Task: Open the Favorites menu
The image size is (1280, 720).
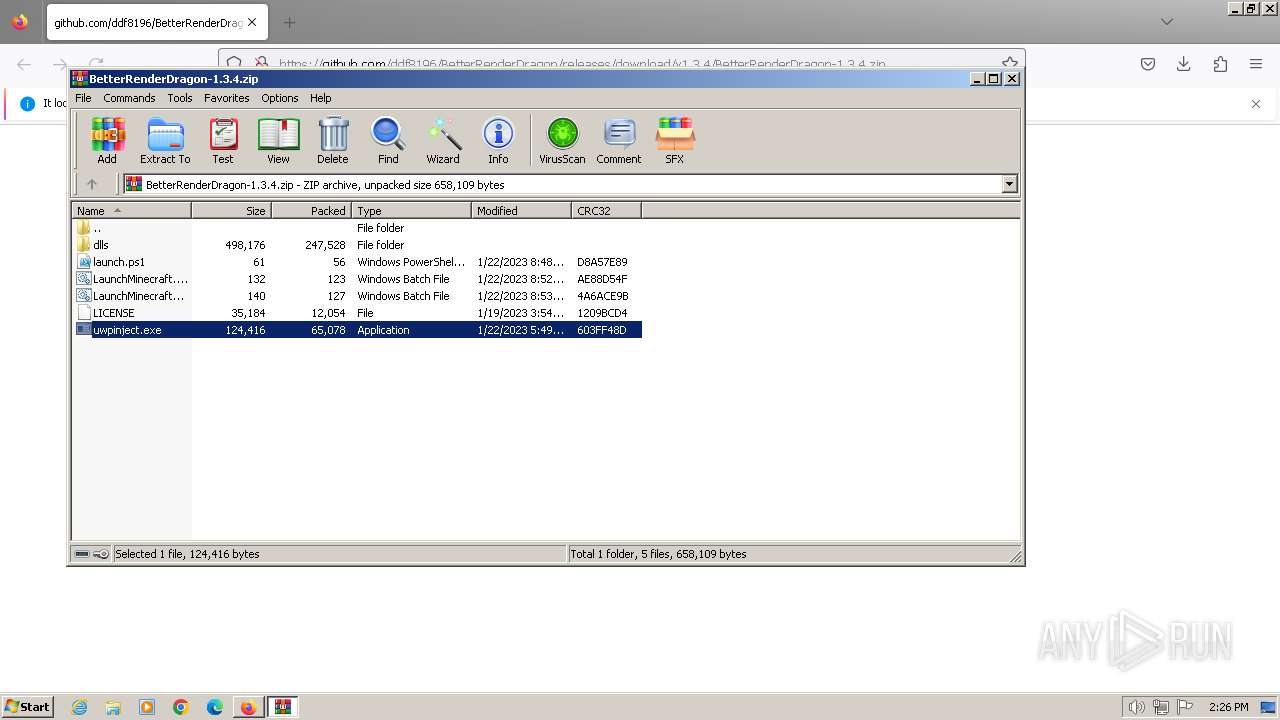Action: [227, 98]
